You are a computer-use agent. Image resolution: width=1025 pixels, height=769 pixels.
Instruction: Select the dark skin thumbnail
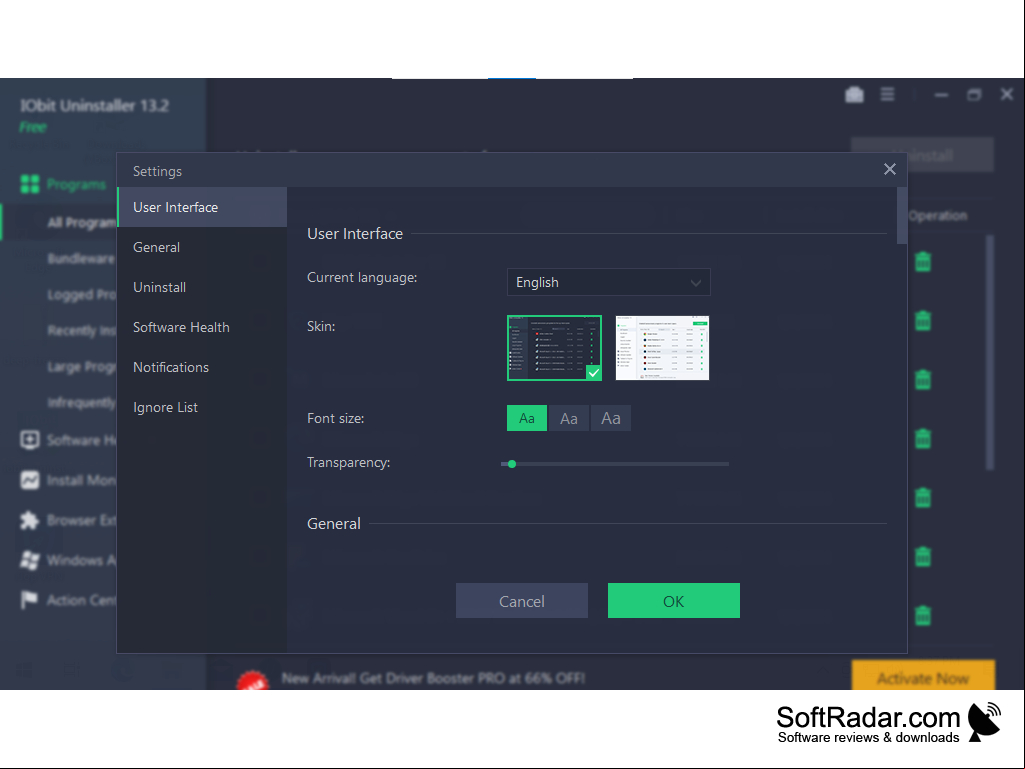coord(554,348)
